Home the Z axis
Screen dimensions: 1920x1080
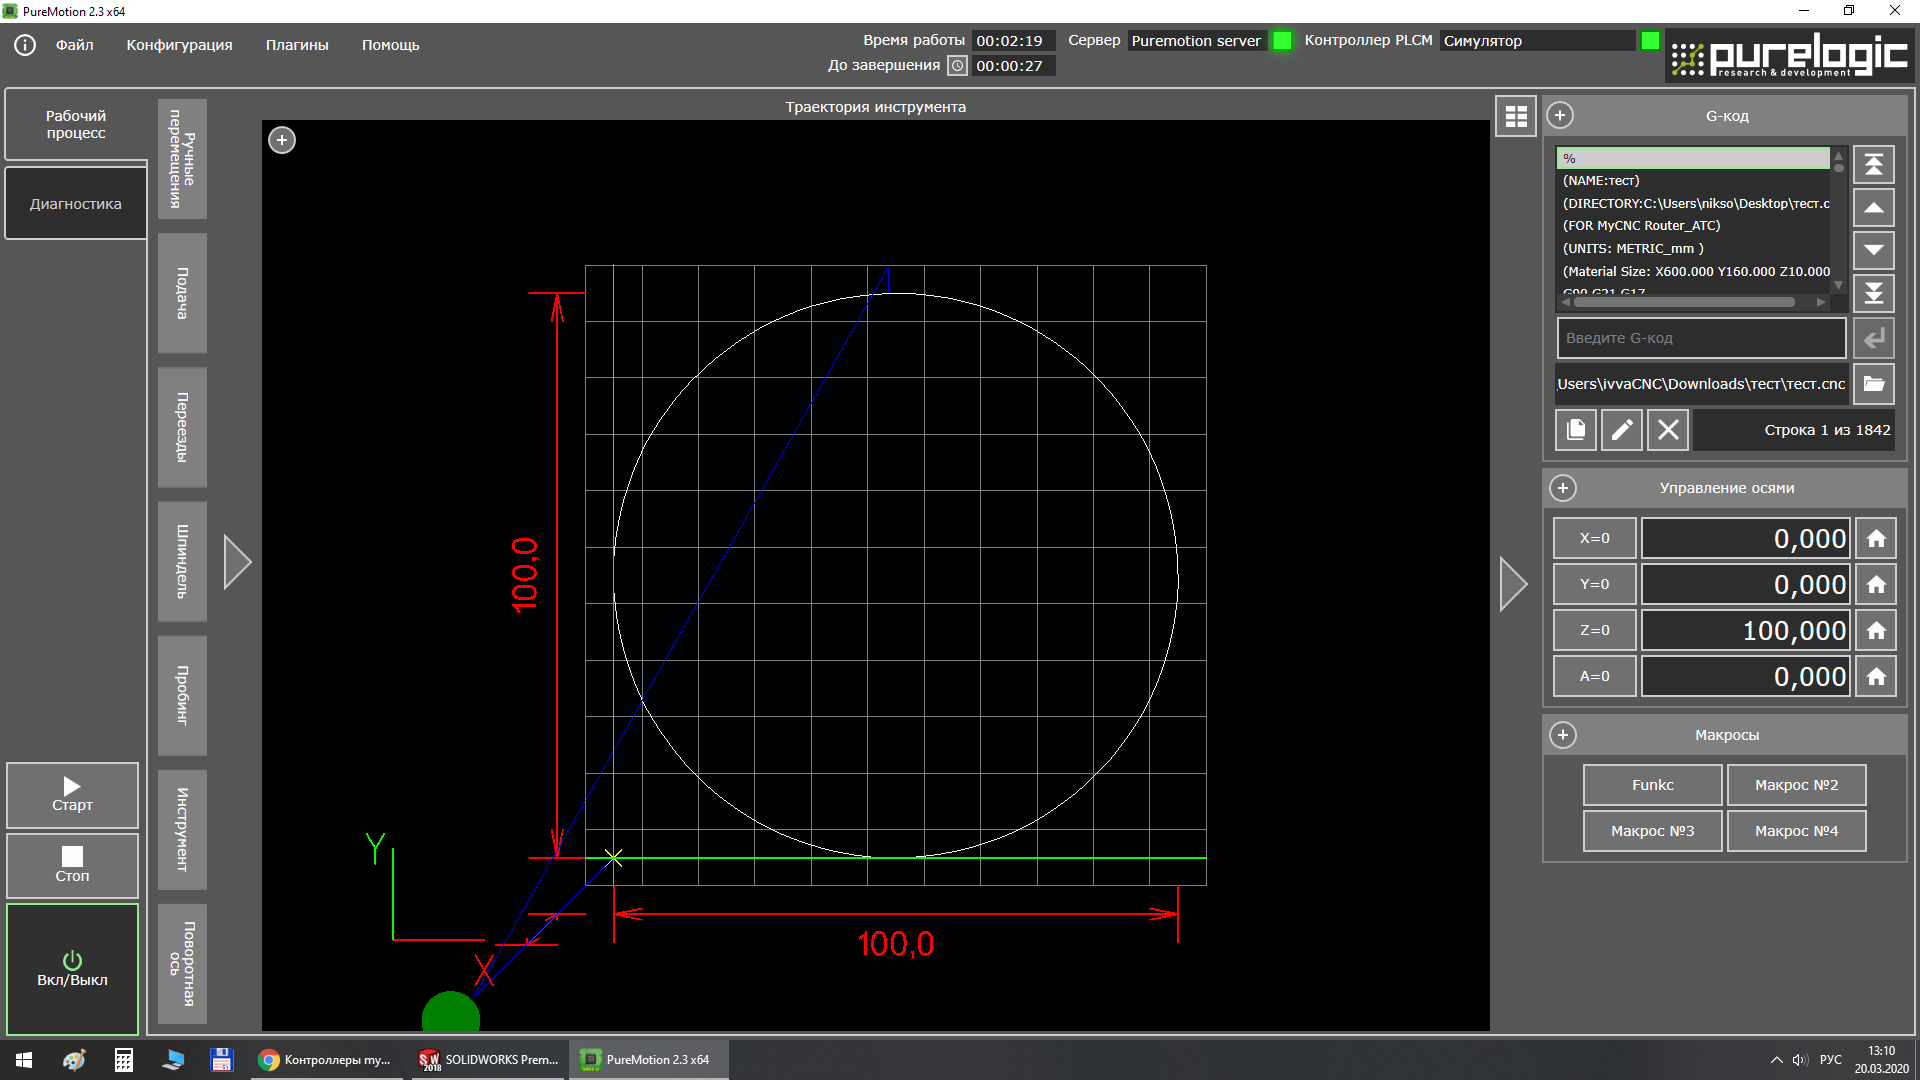pyautogui.click(x=1876, y=631)
